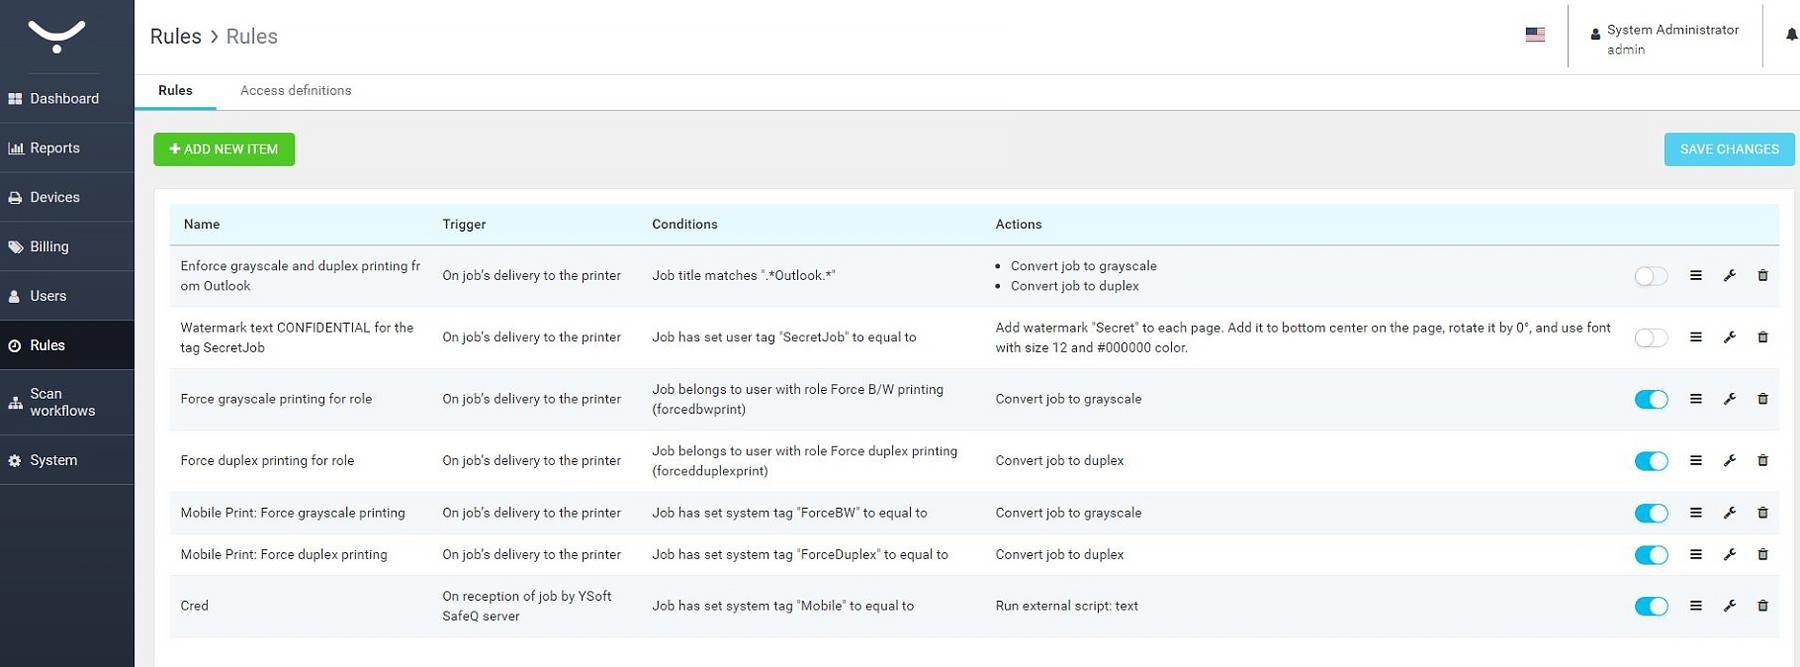
Task: Click drag handle for Watermark text CONFIDENTIAL rule
Action: click(x=1695, y=338)
